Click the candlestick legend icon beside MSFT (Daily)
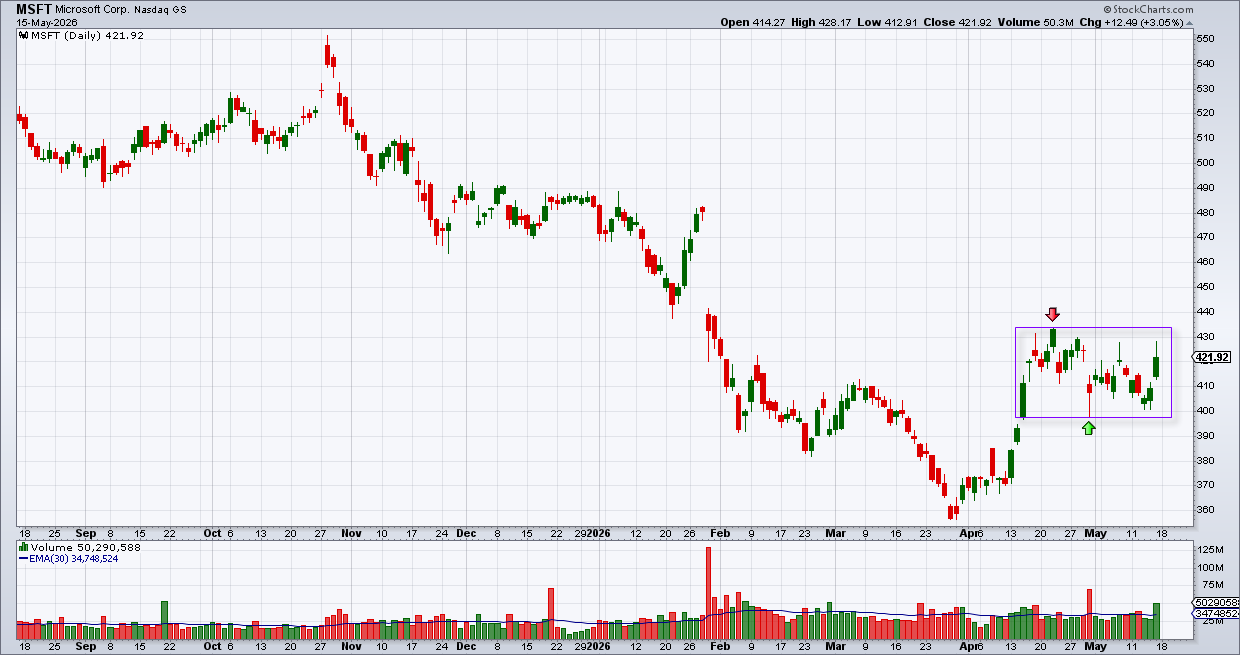This screenshot has width=1240, height=655. 25,37
